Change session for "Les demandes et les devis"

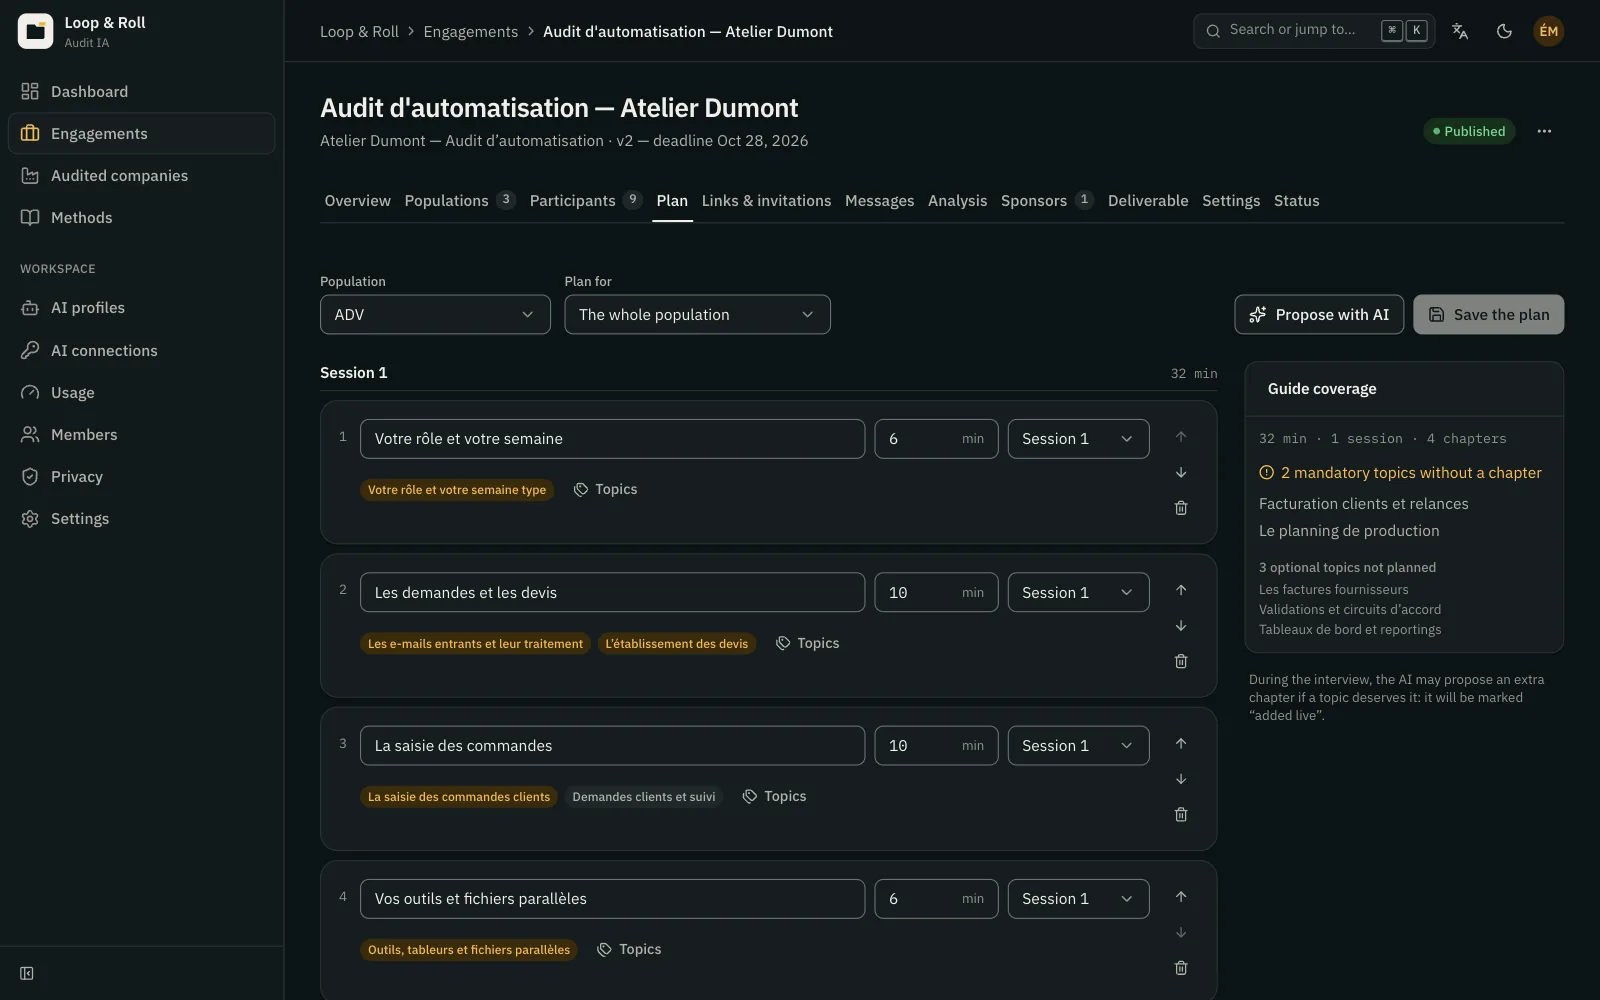click(1078, 592)
